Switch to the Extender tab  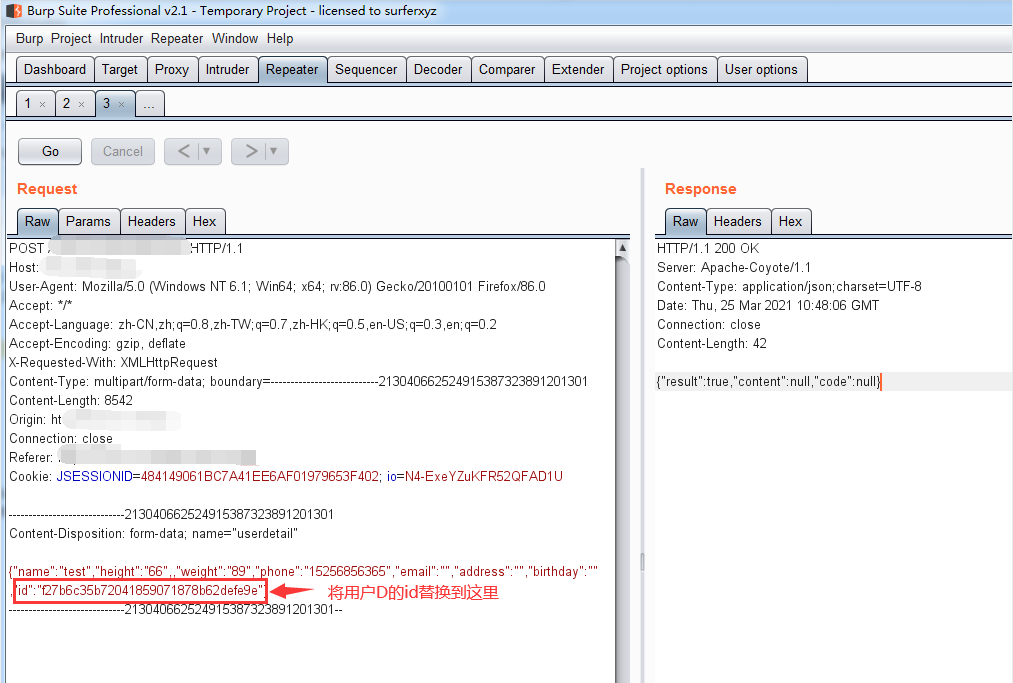[578, 70]
